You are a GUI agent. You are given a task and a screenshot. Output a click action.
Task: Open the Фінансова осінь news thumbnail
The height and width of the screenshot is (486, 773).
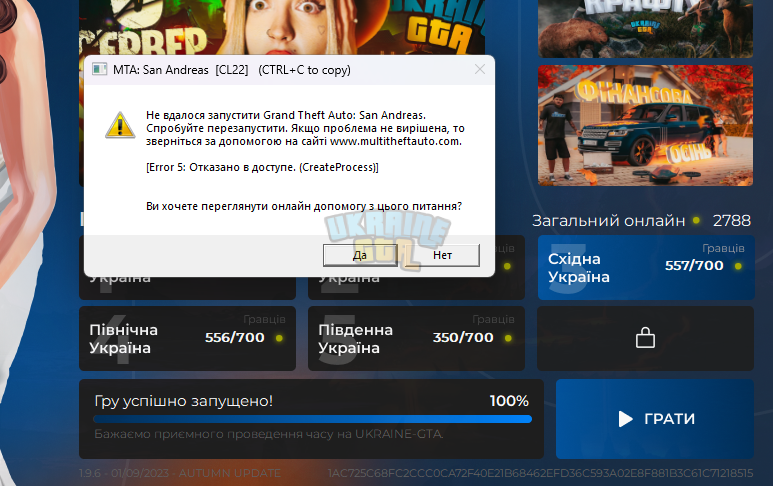pyautogui.click(x=645, y=125)
